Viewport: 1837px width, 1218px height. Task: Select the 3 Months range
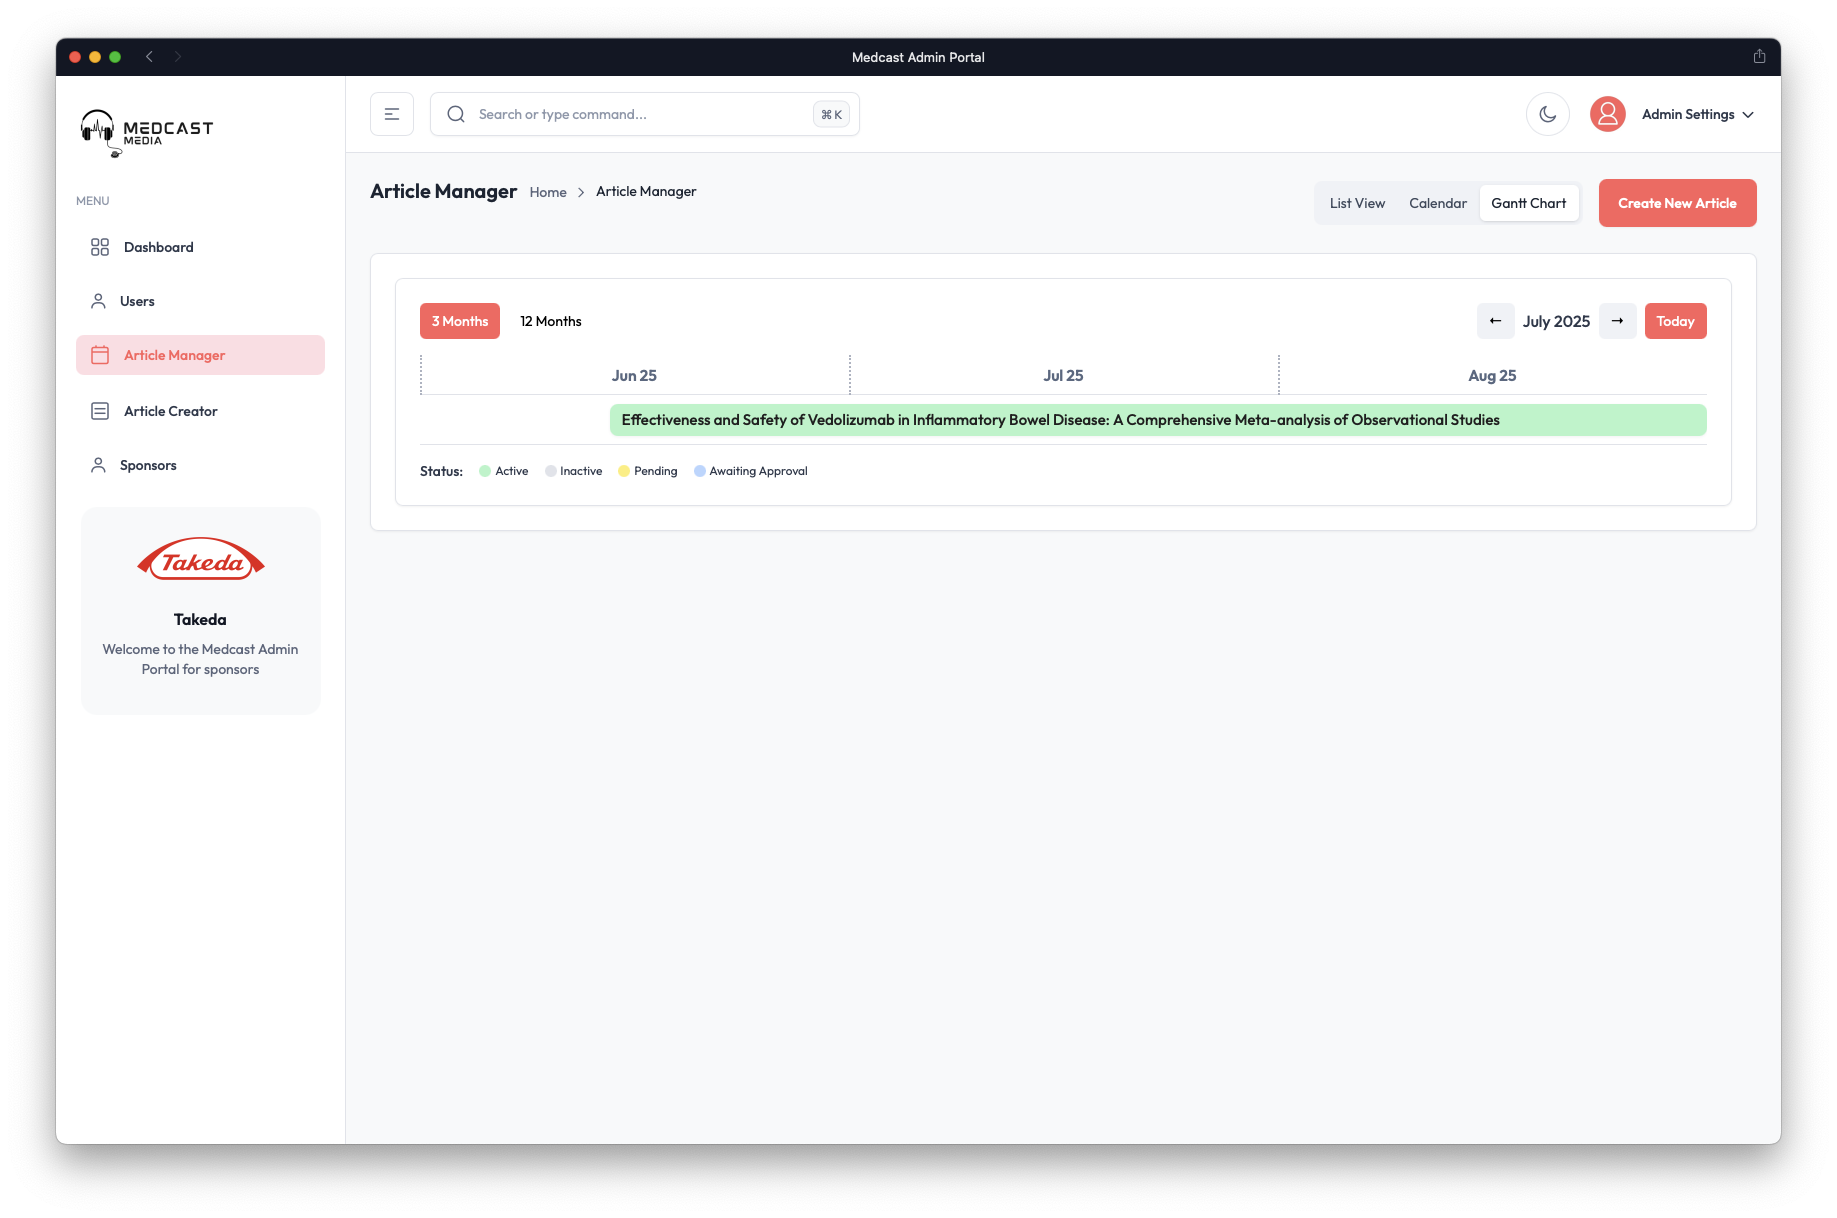[460, 321]
